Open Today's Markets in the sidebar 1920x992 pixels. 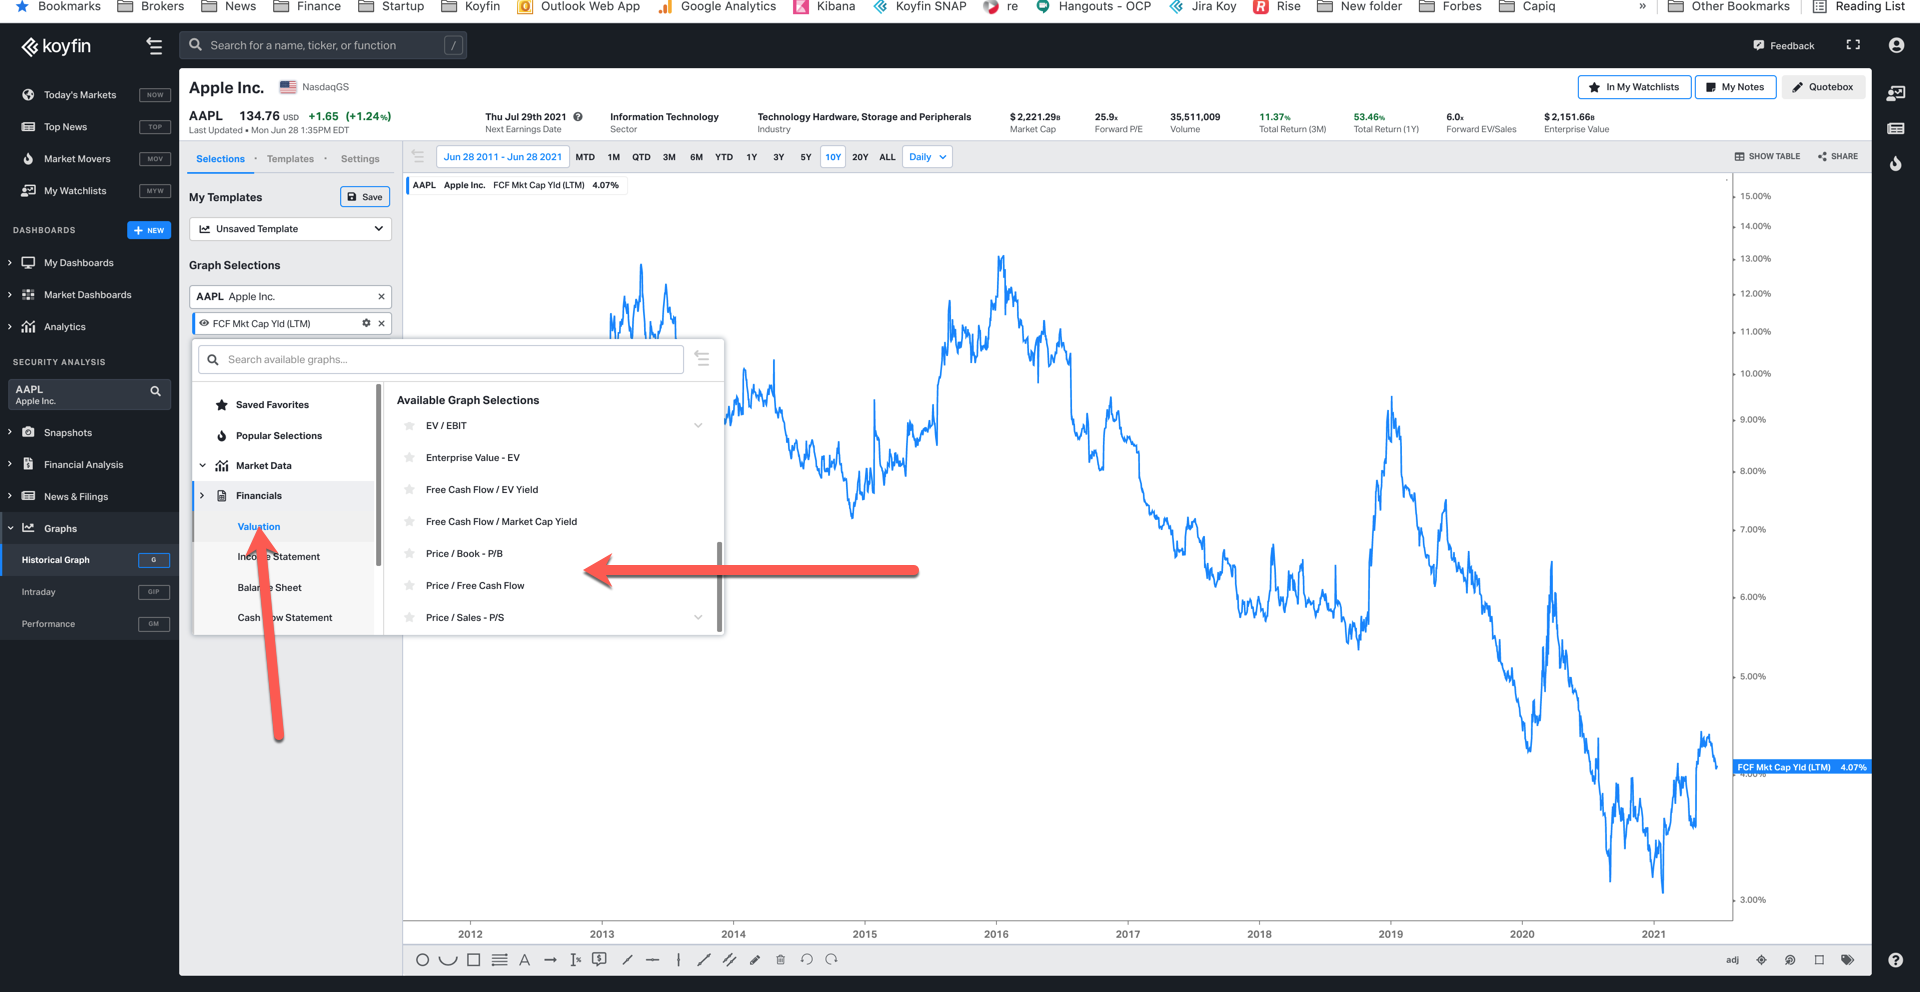[80, 95]
